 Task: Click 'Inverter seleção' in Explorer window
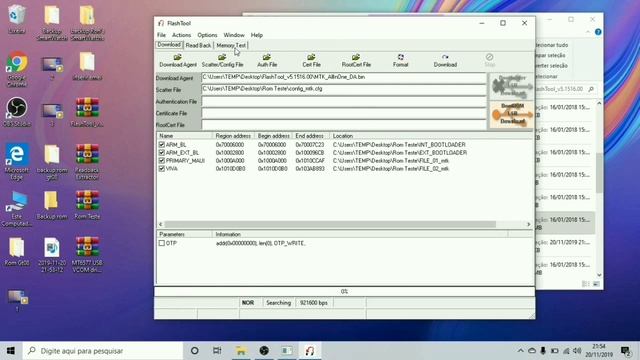click(552, 66)
